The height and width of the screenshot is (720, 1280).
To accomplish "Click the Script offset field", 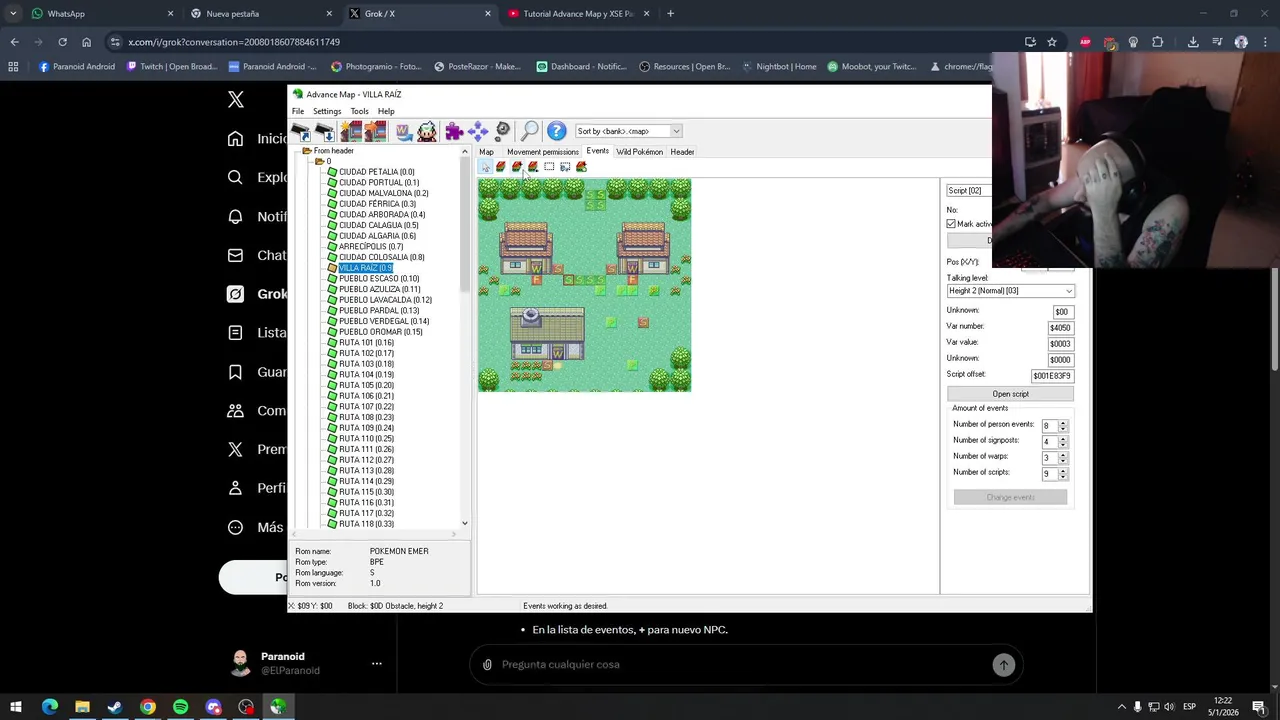I will (x=1052, y=376).
